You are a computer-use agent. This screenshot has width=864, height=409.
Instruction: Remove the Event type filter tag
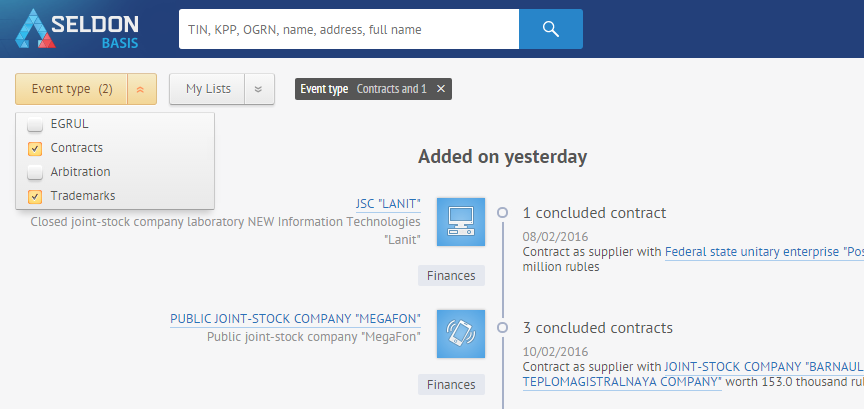[x=440, y=89]
